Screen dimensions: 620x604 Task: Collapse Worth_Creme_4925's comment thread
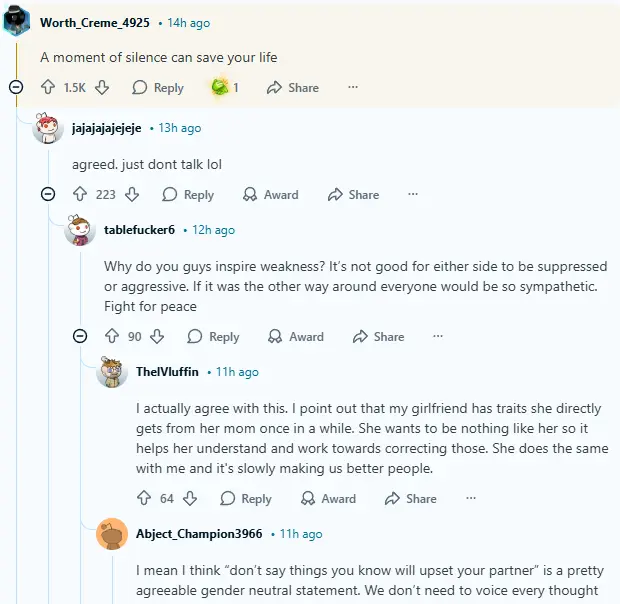tap(16, 88)
